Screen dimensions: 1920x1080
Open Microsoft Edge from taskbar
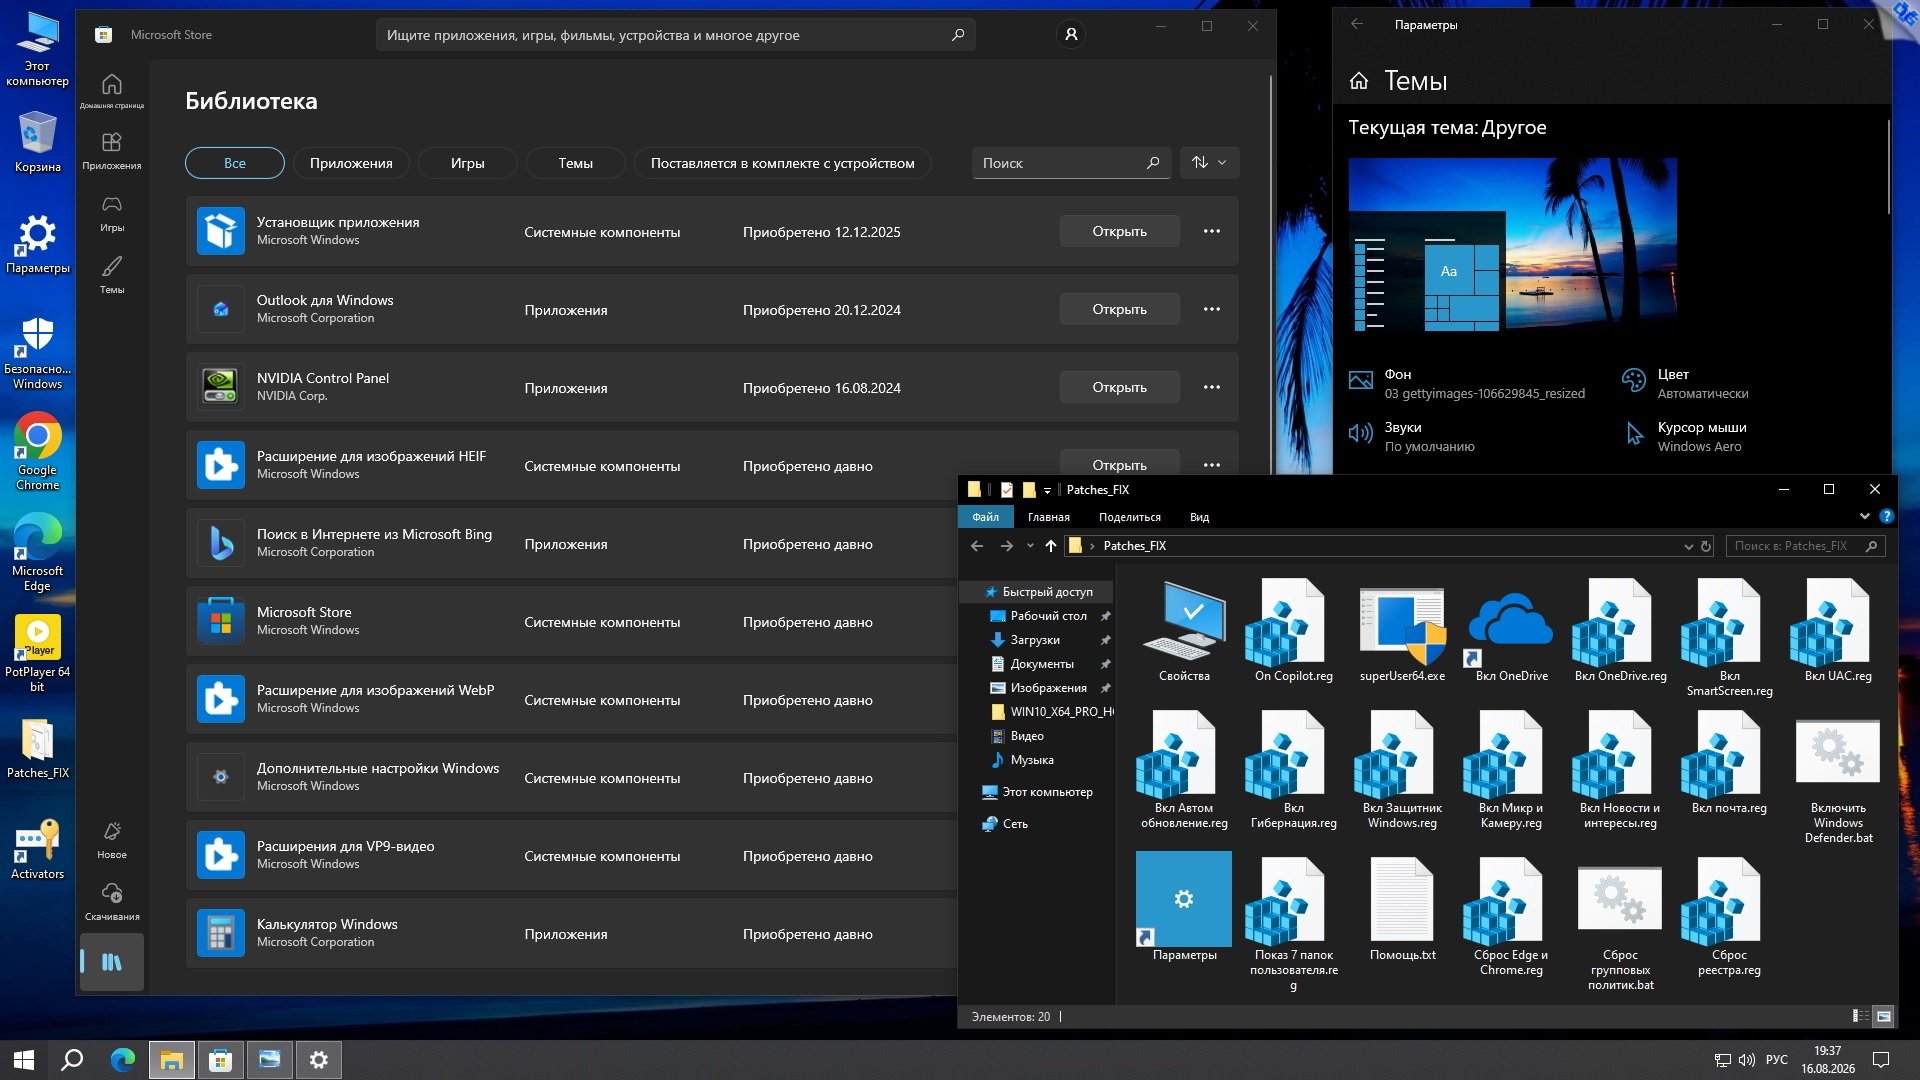[122, 1060]
